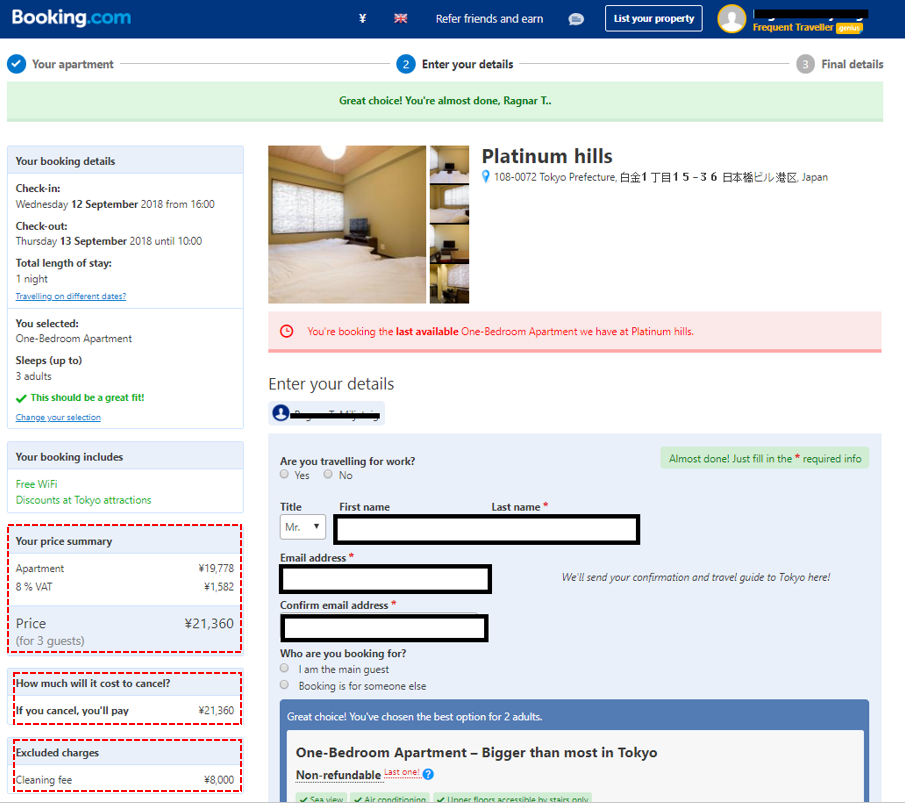Click the Email address field
Viewport: 905px width, 803px height.
tap(386, 579)
